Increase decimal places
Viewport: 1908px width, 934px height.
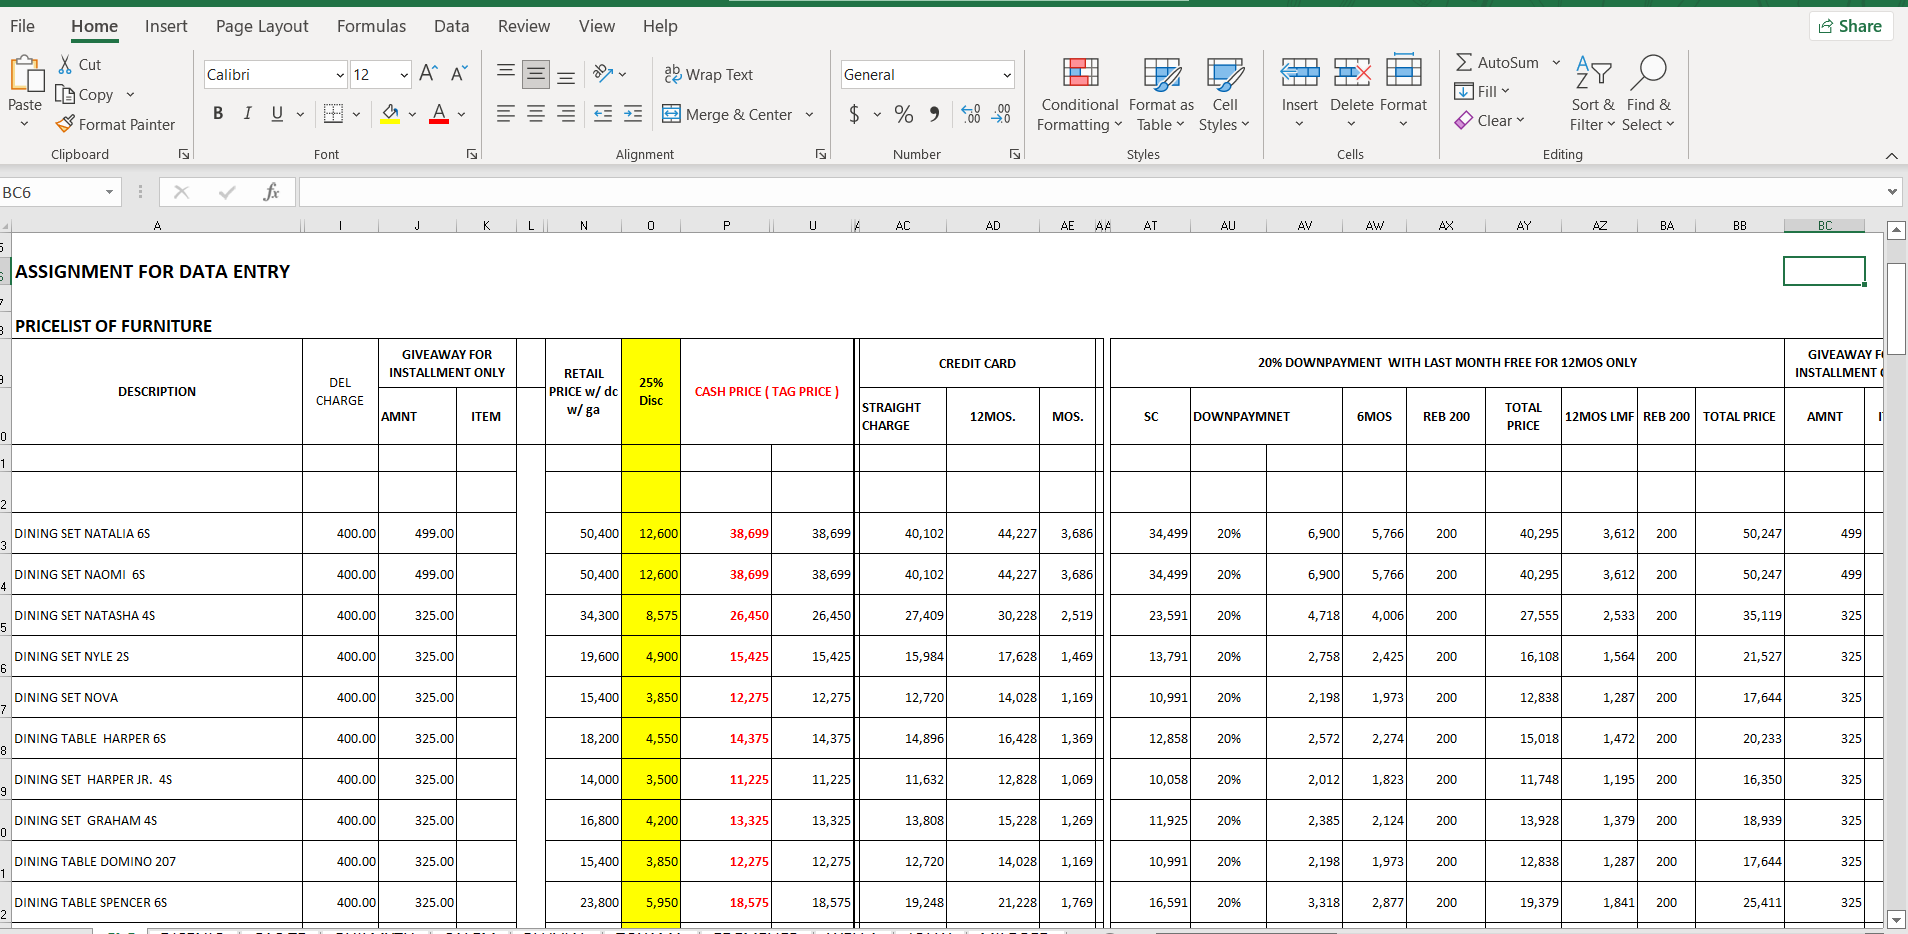[x=971, y=114]
